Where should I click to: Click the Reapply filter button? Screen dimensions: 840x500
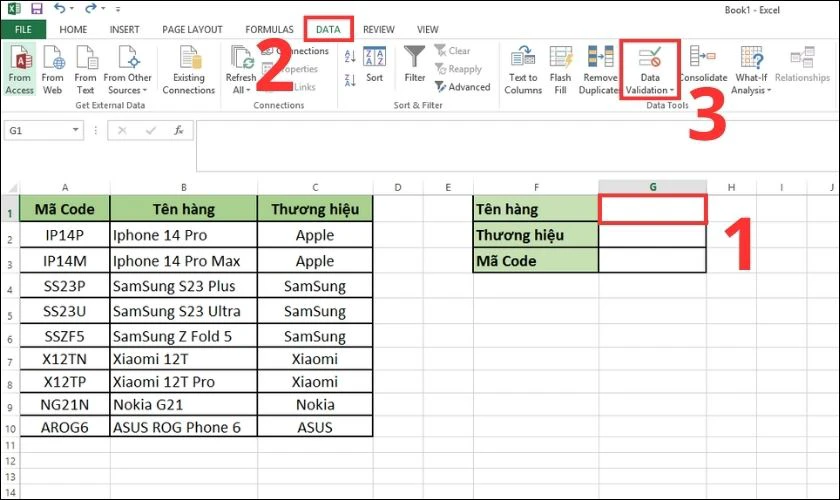(459, 69)
